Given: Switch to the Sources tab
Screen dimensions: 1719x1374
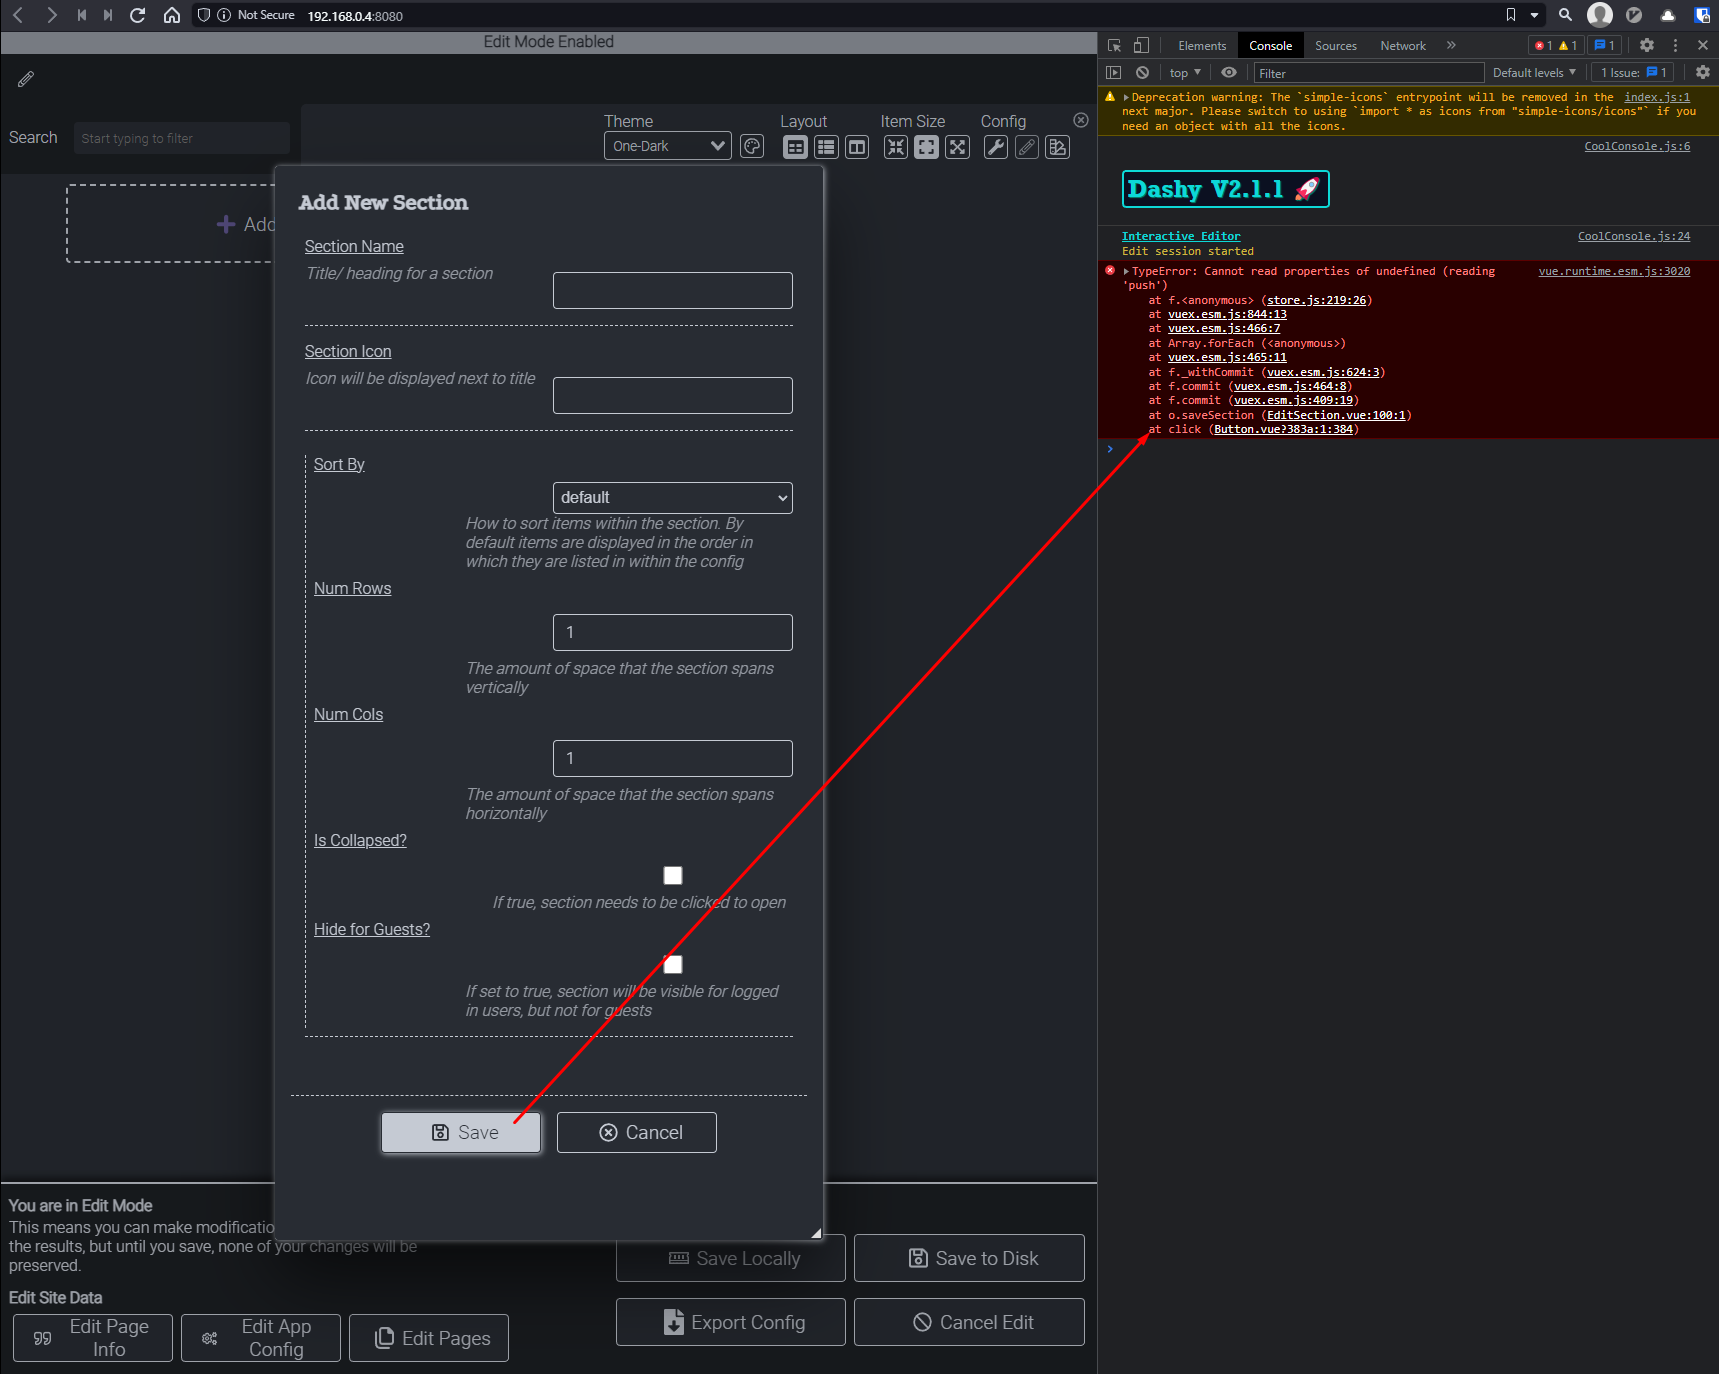Looking at the screenshot, I should 1335,45.
